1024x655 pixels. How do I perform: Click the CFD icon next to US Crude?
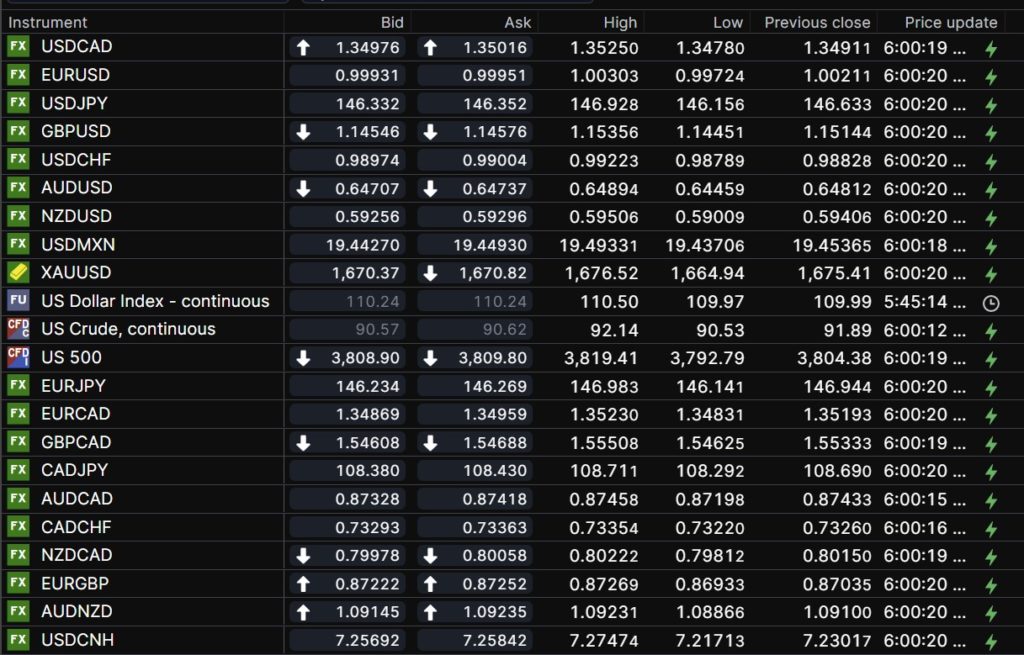tap(18, 329)
